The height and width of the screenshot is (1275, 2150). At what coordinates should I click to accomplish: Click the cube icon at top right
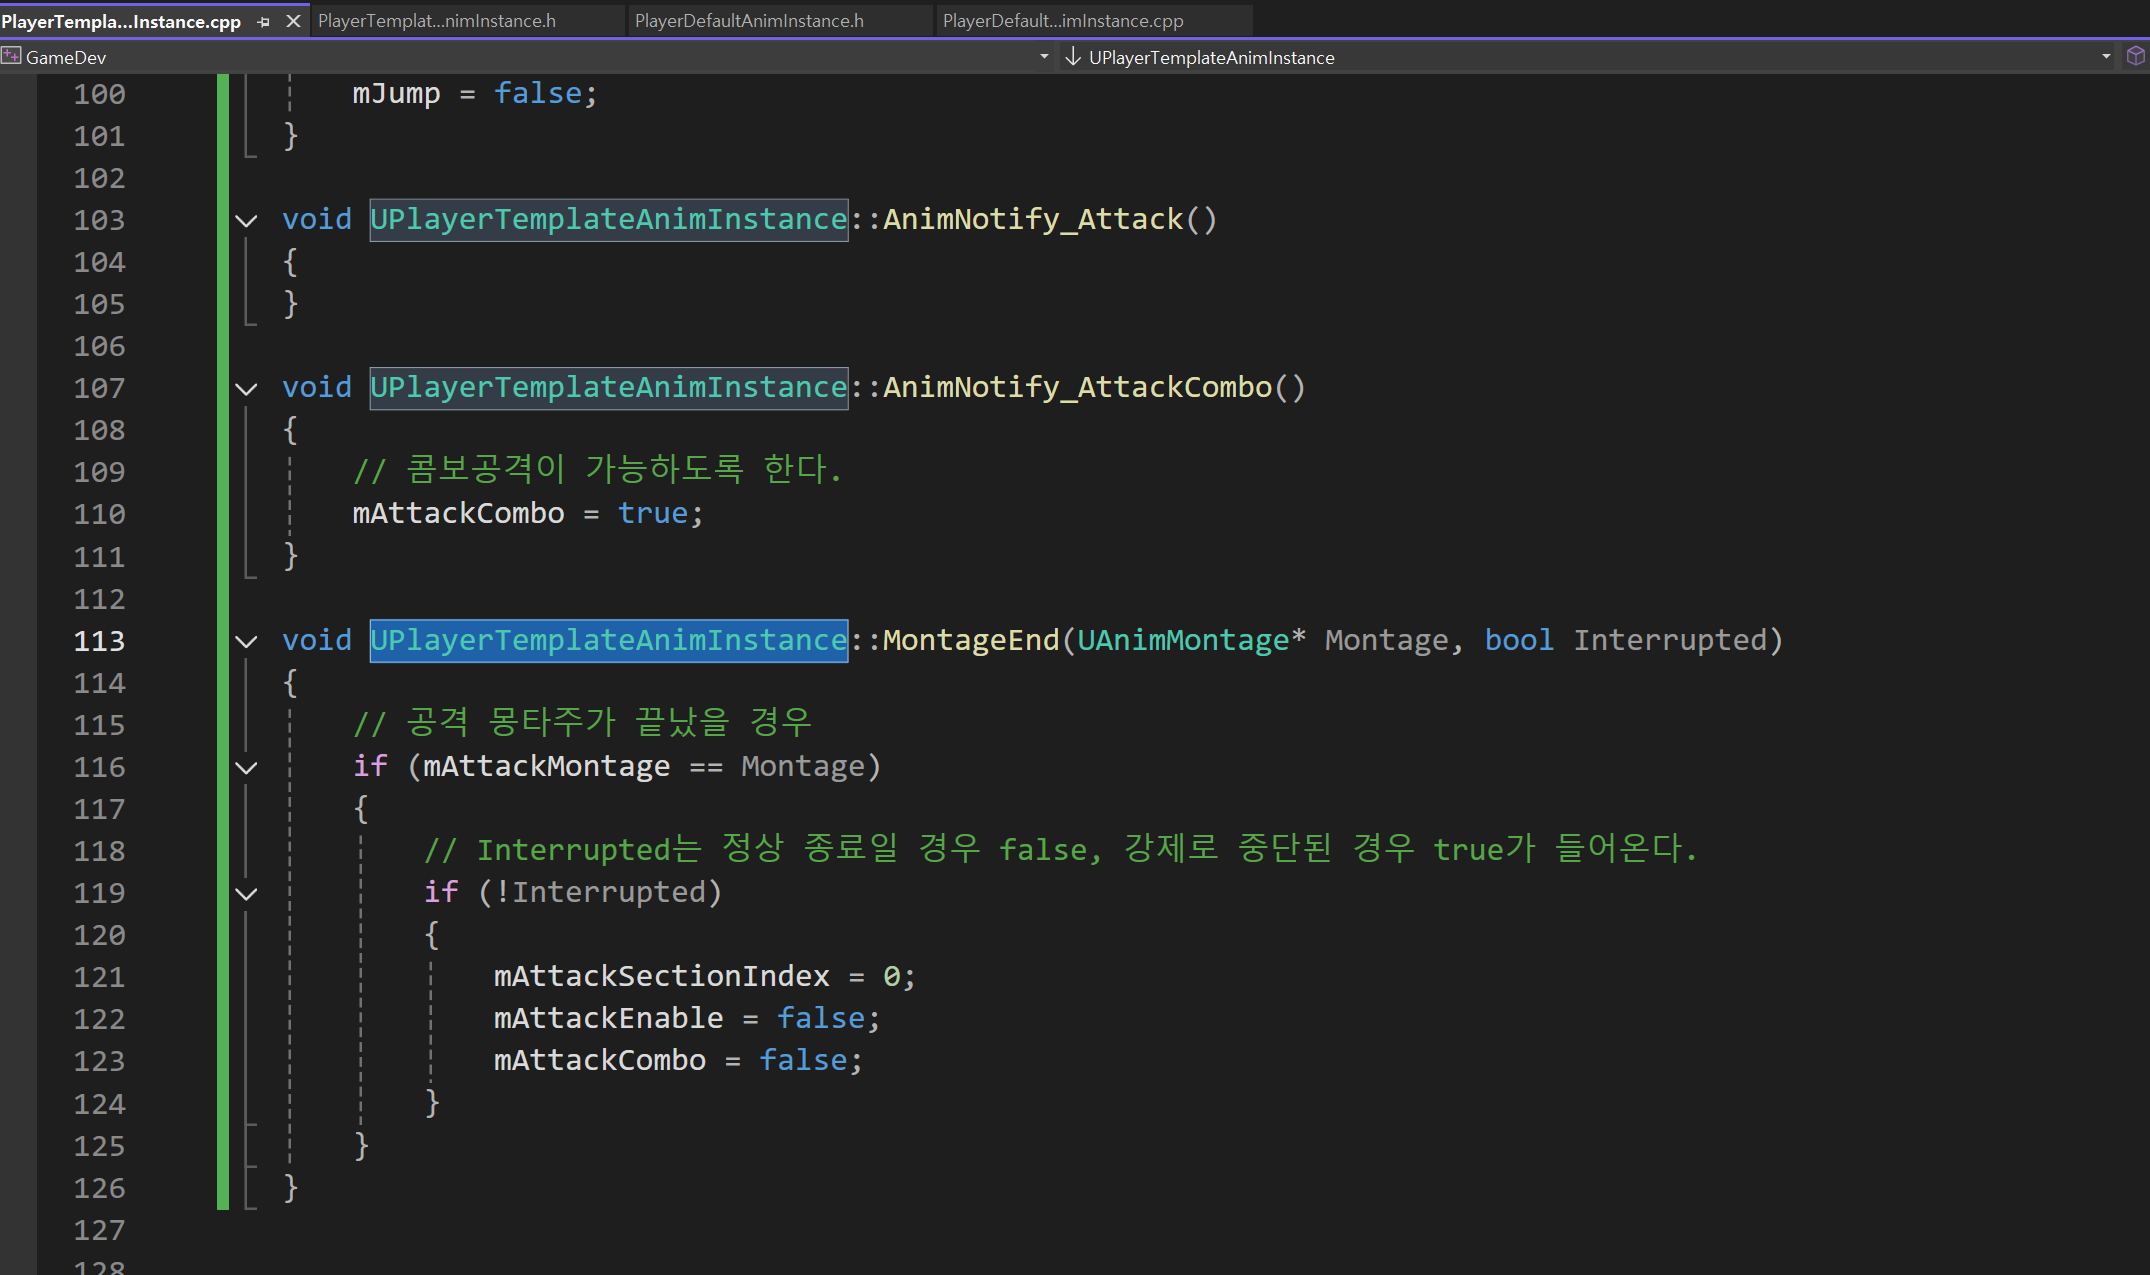coord(2136,57)
